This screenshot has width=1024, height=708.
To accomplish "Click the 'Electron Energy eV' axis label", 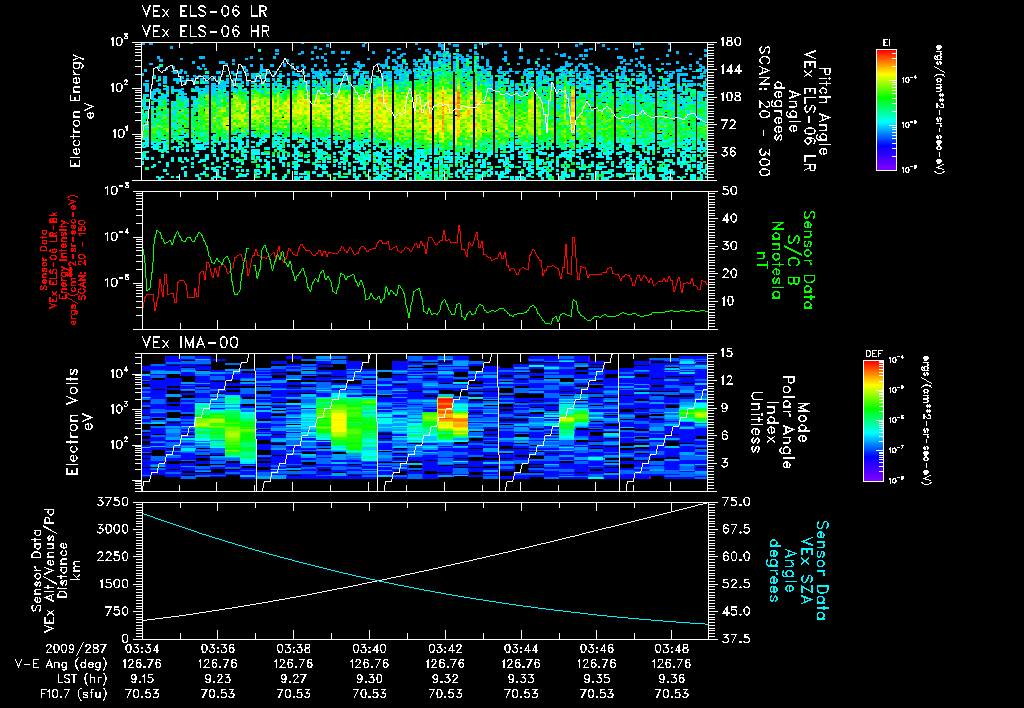I will (x=80, y=111).
